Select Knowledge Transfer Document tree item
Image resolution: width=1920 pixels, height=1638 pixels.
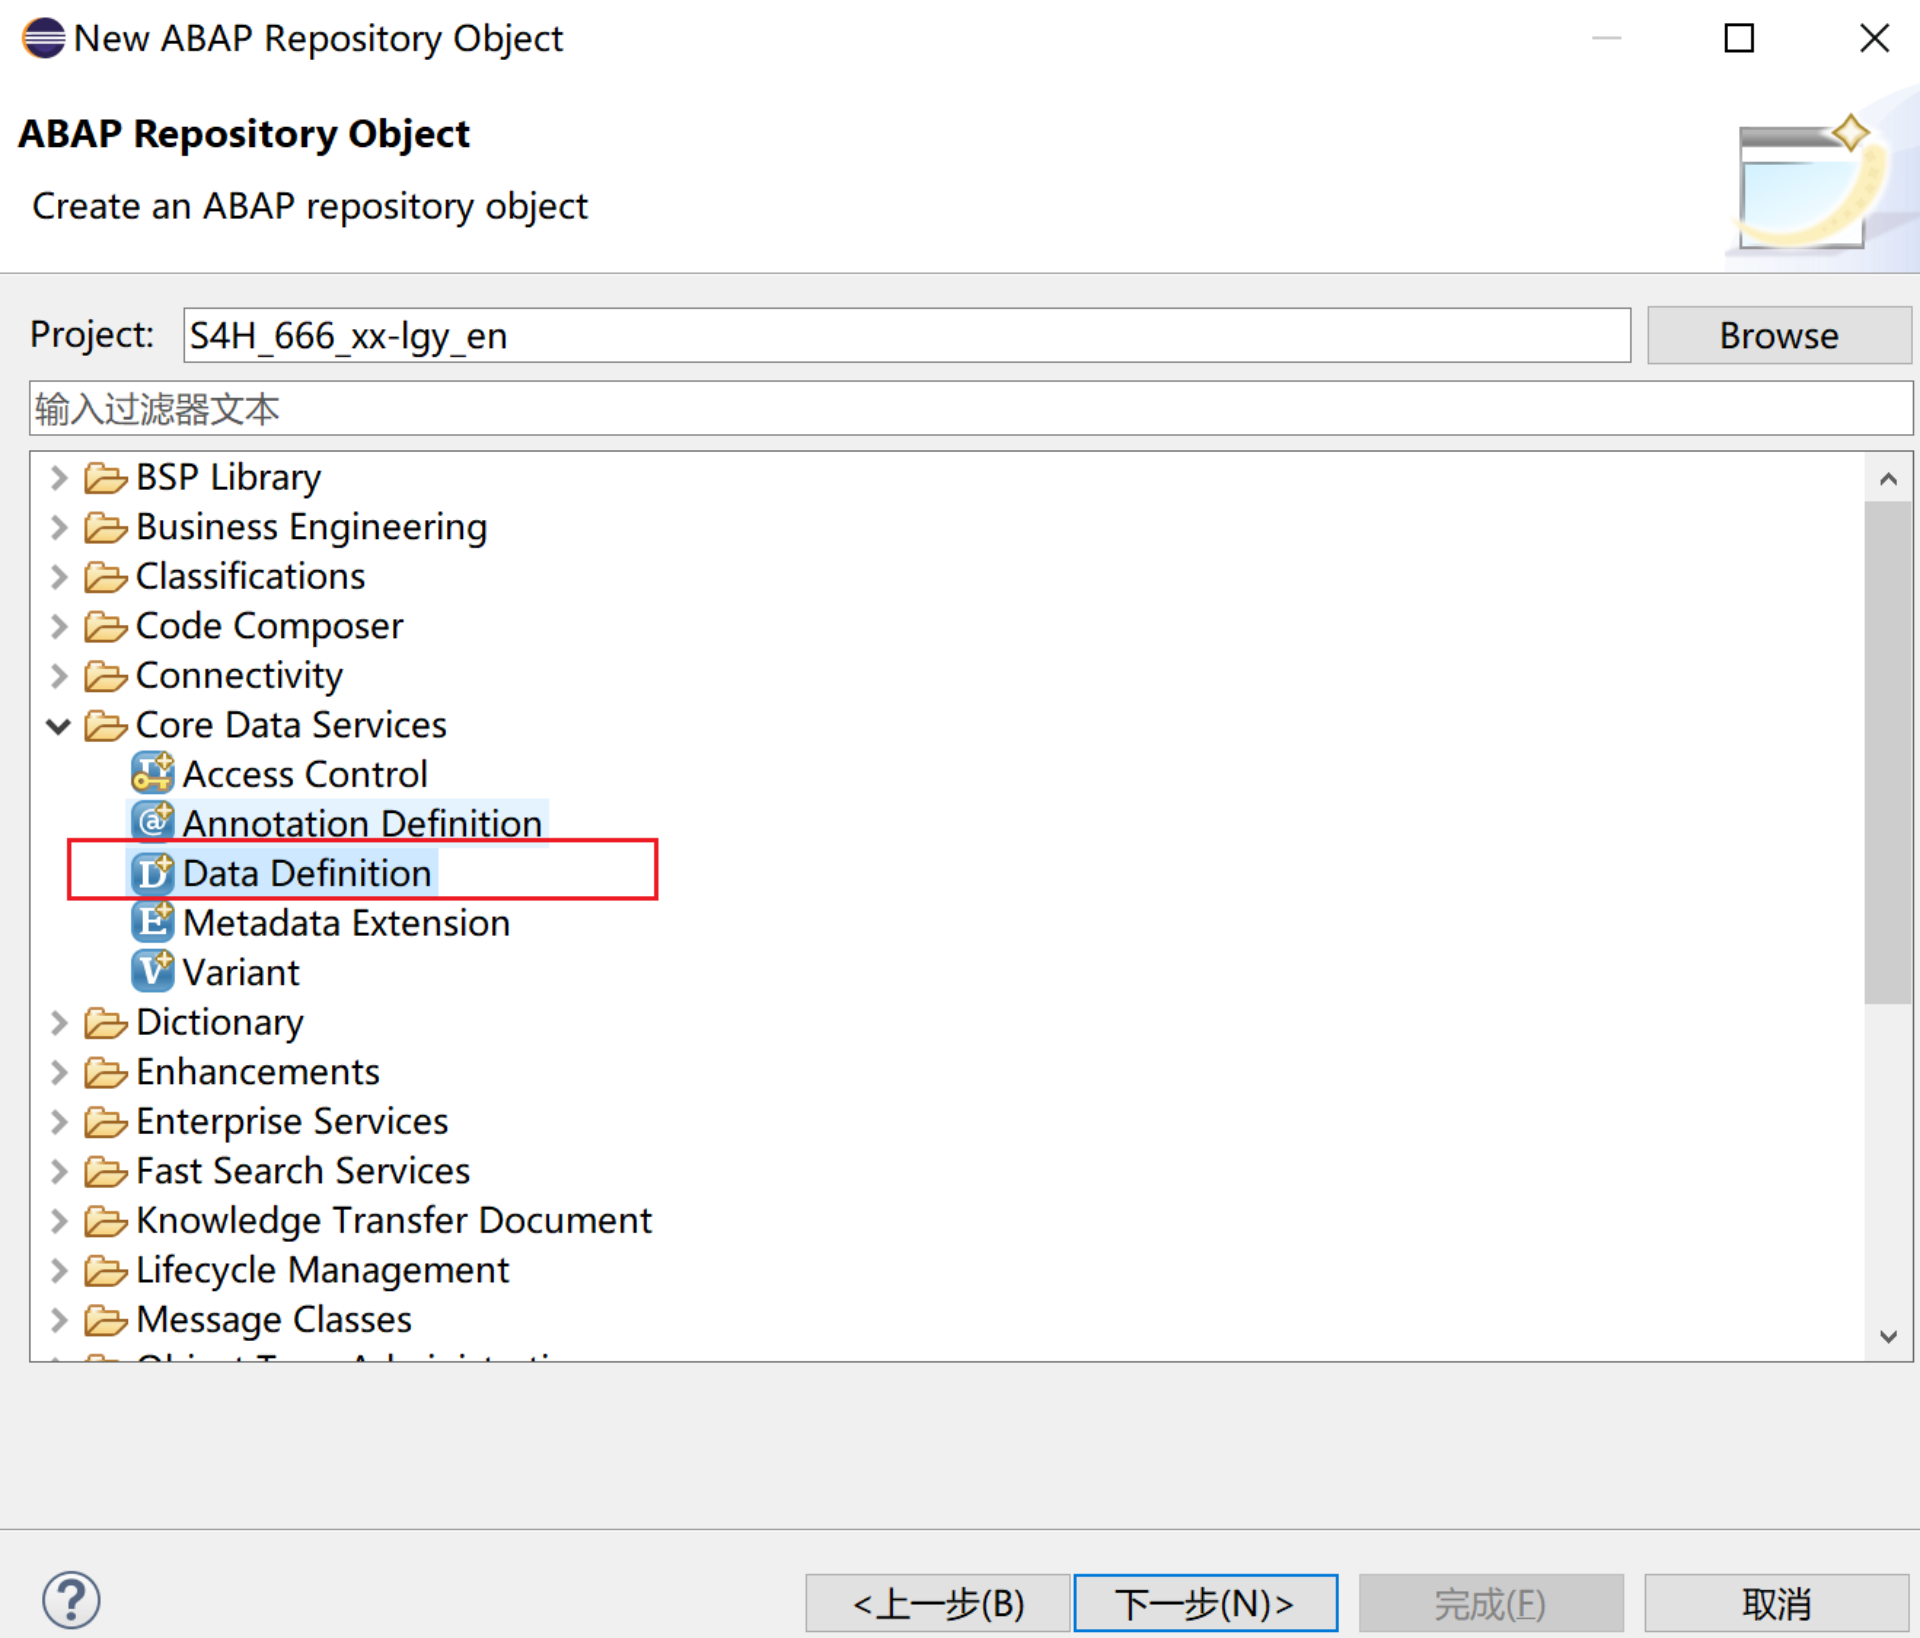[393, 1220]
